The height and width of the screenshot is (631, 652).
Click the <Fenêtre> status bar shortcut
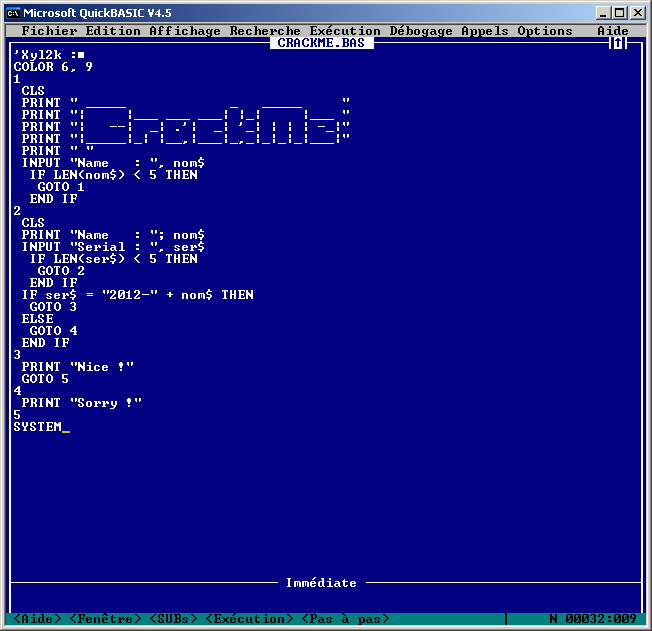[105, 619]
